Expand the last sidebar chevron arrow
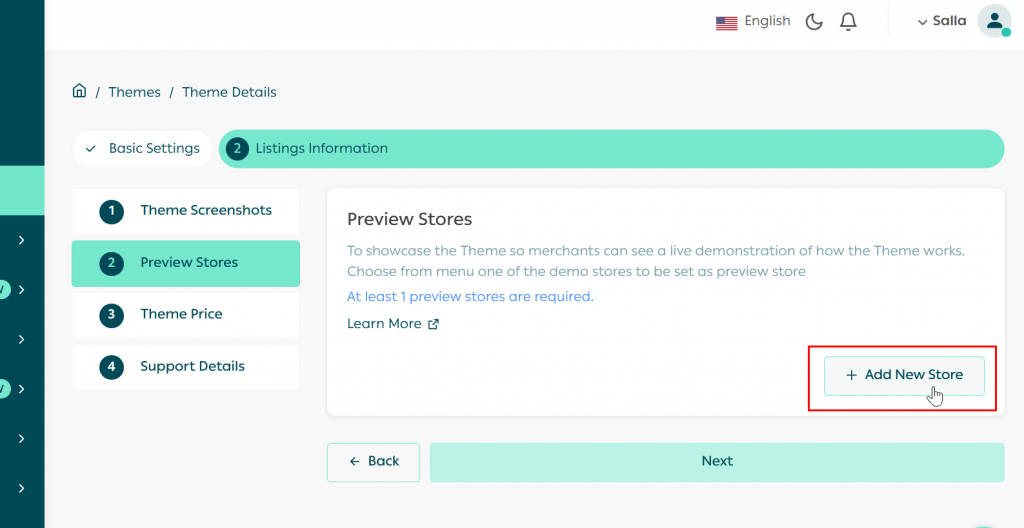The width and height of the screenshot is (1024, 528). (21, 488)
